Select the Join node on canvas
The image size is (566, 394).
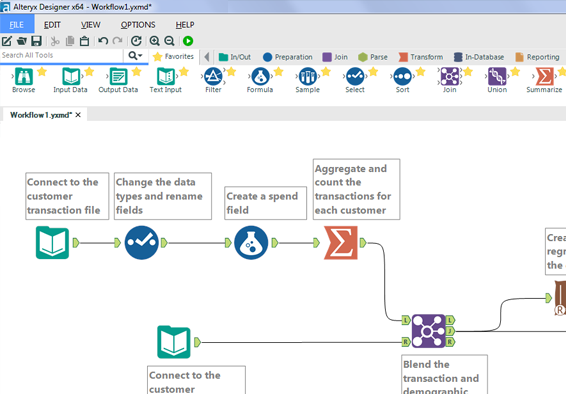tap(428, 331)
